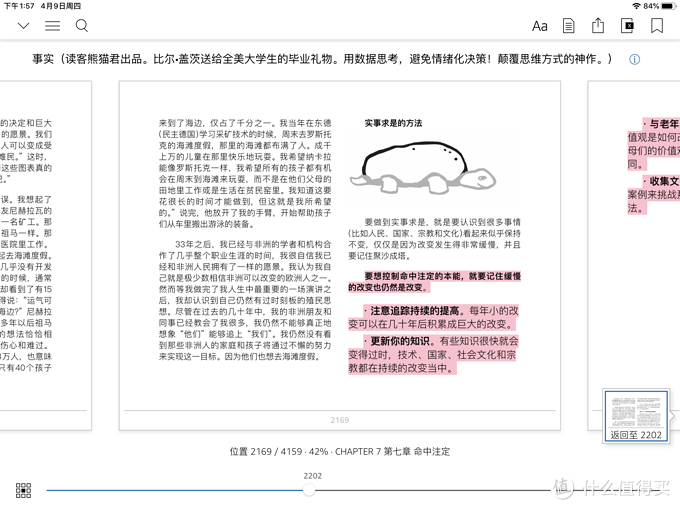This screenshot has height=510, width=680.
Task: Tap the slider label 2202
Action: (312, 476)
